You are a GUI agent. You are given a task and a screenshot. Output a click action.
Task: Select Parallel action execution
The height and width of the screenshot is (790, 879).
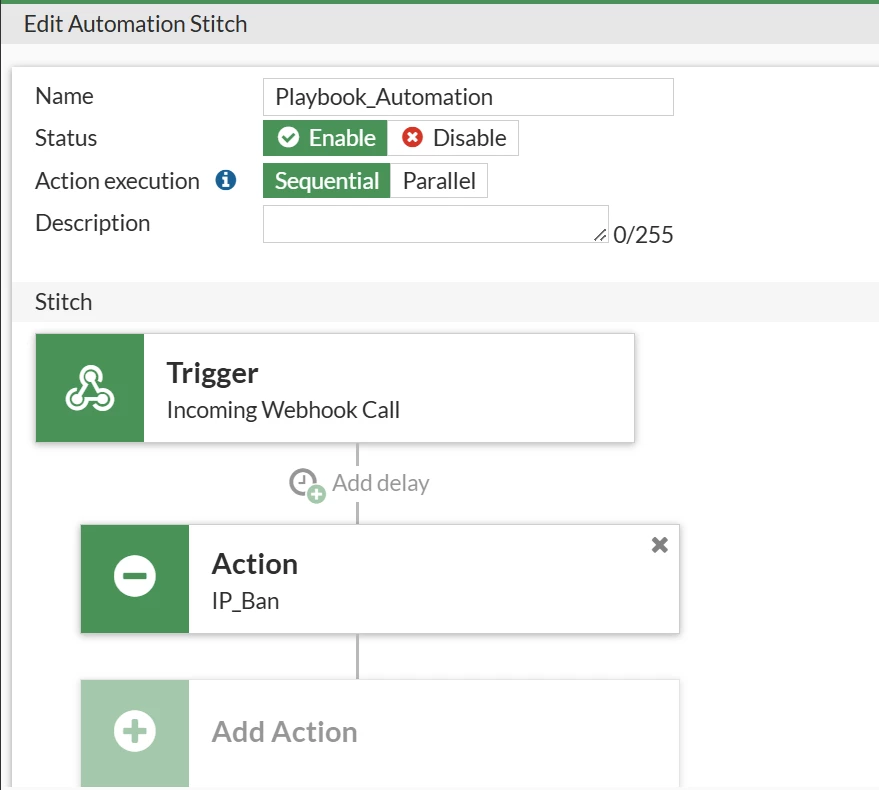tap(439, 181)
